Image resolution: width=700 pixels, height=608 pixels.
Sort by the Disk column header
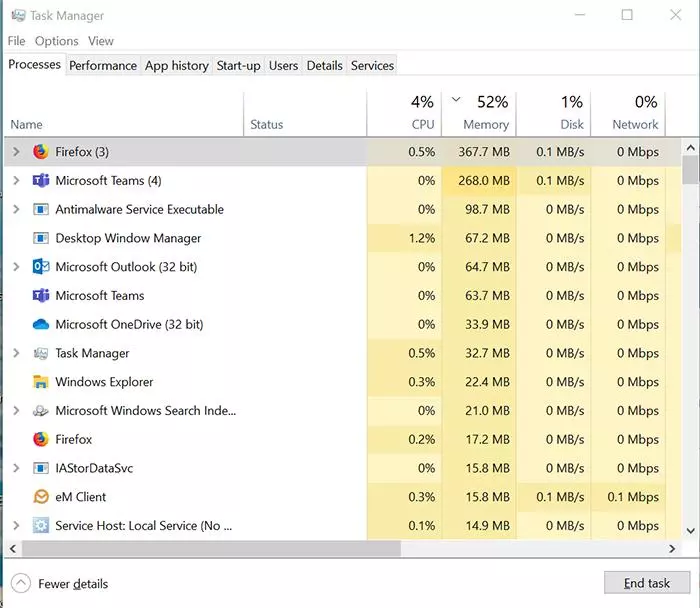pos(554,114)
